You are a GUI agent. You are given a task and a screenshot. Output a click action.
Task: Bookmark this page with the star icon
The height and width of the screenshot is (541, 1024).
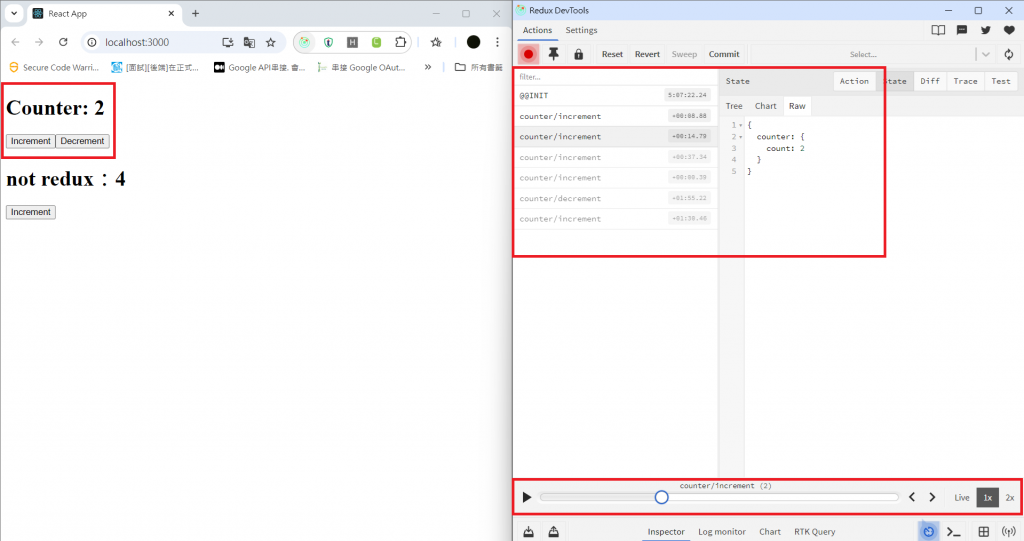click(271, 42)
